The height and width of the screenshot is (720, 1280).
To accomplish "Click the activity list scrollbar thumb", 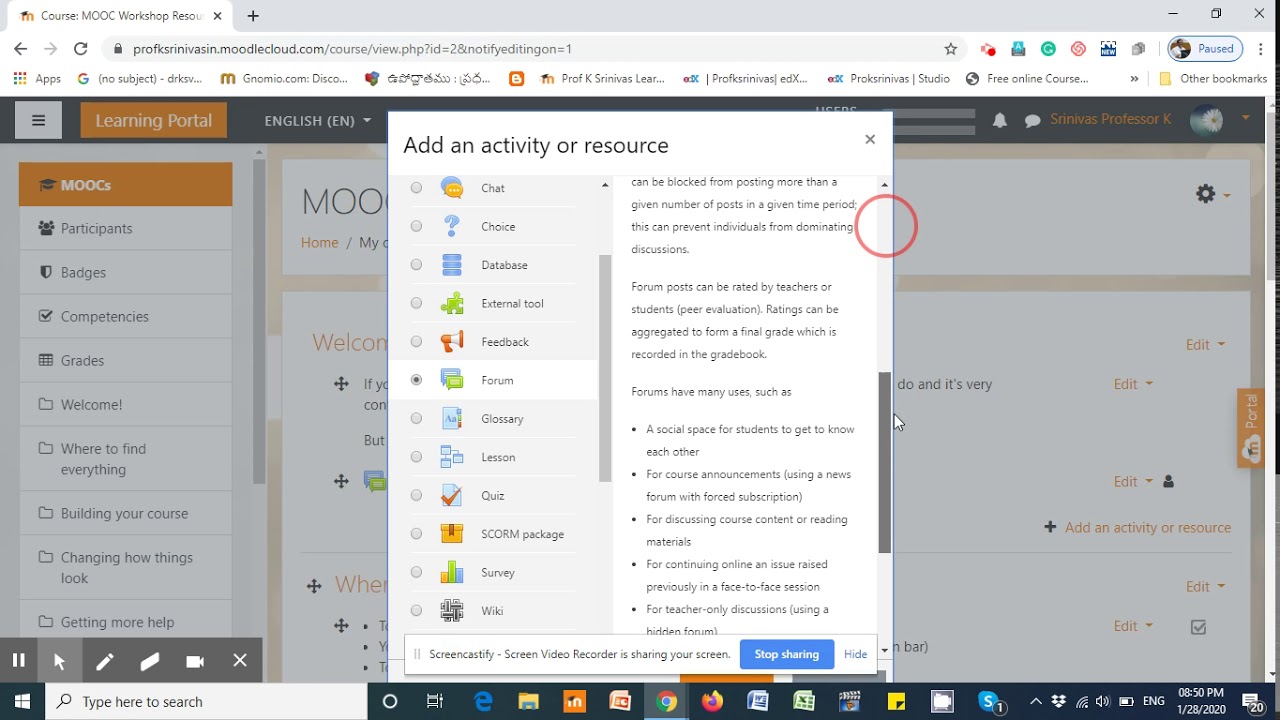I will tap(604, 368).
